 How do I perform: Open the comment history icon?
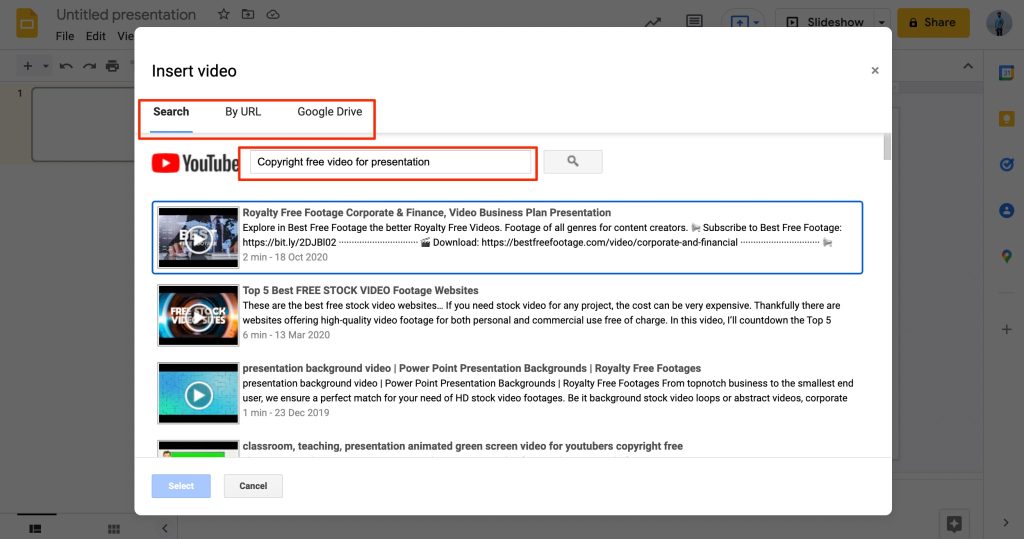pos(694,21)
